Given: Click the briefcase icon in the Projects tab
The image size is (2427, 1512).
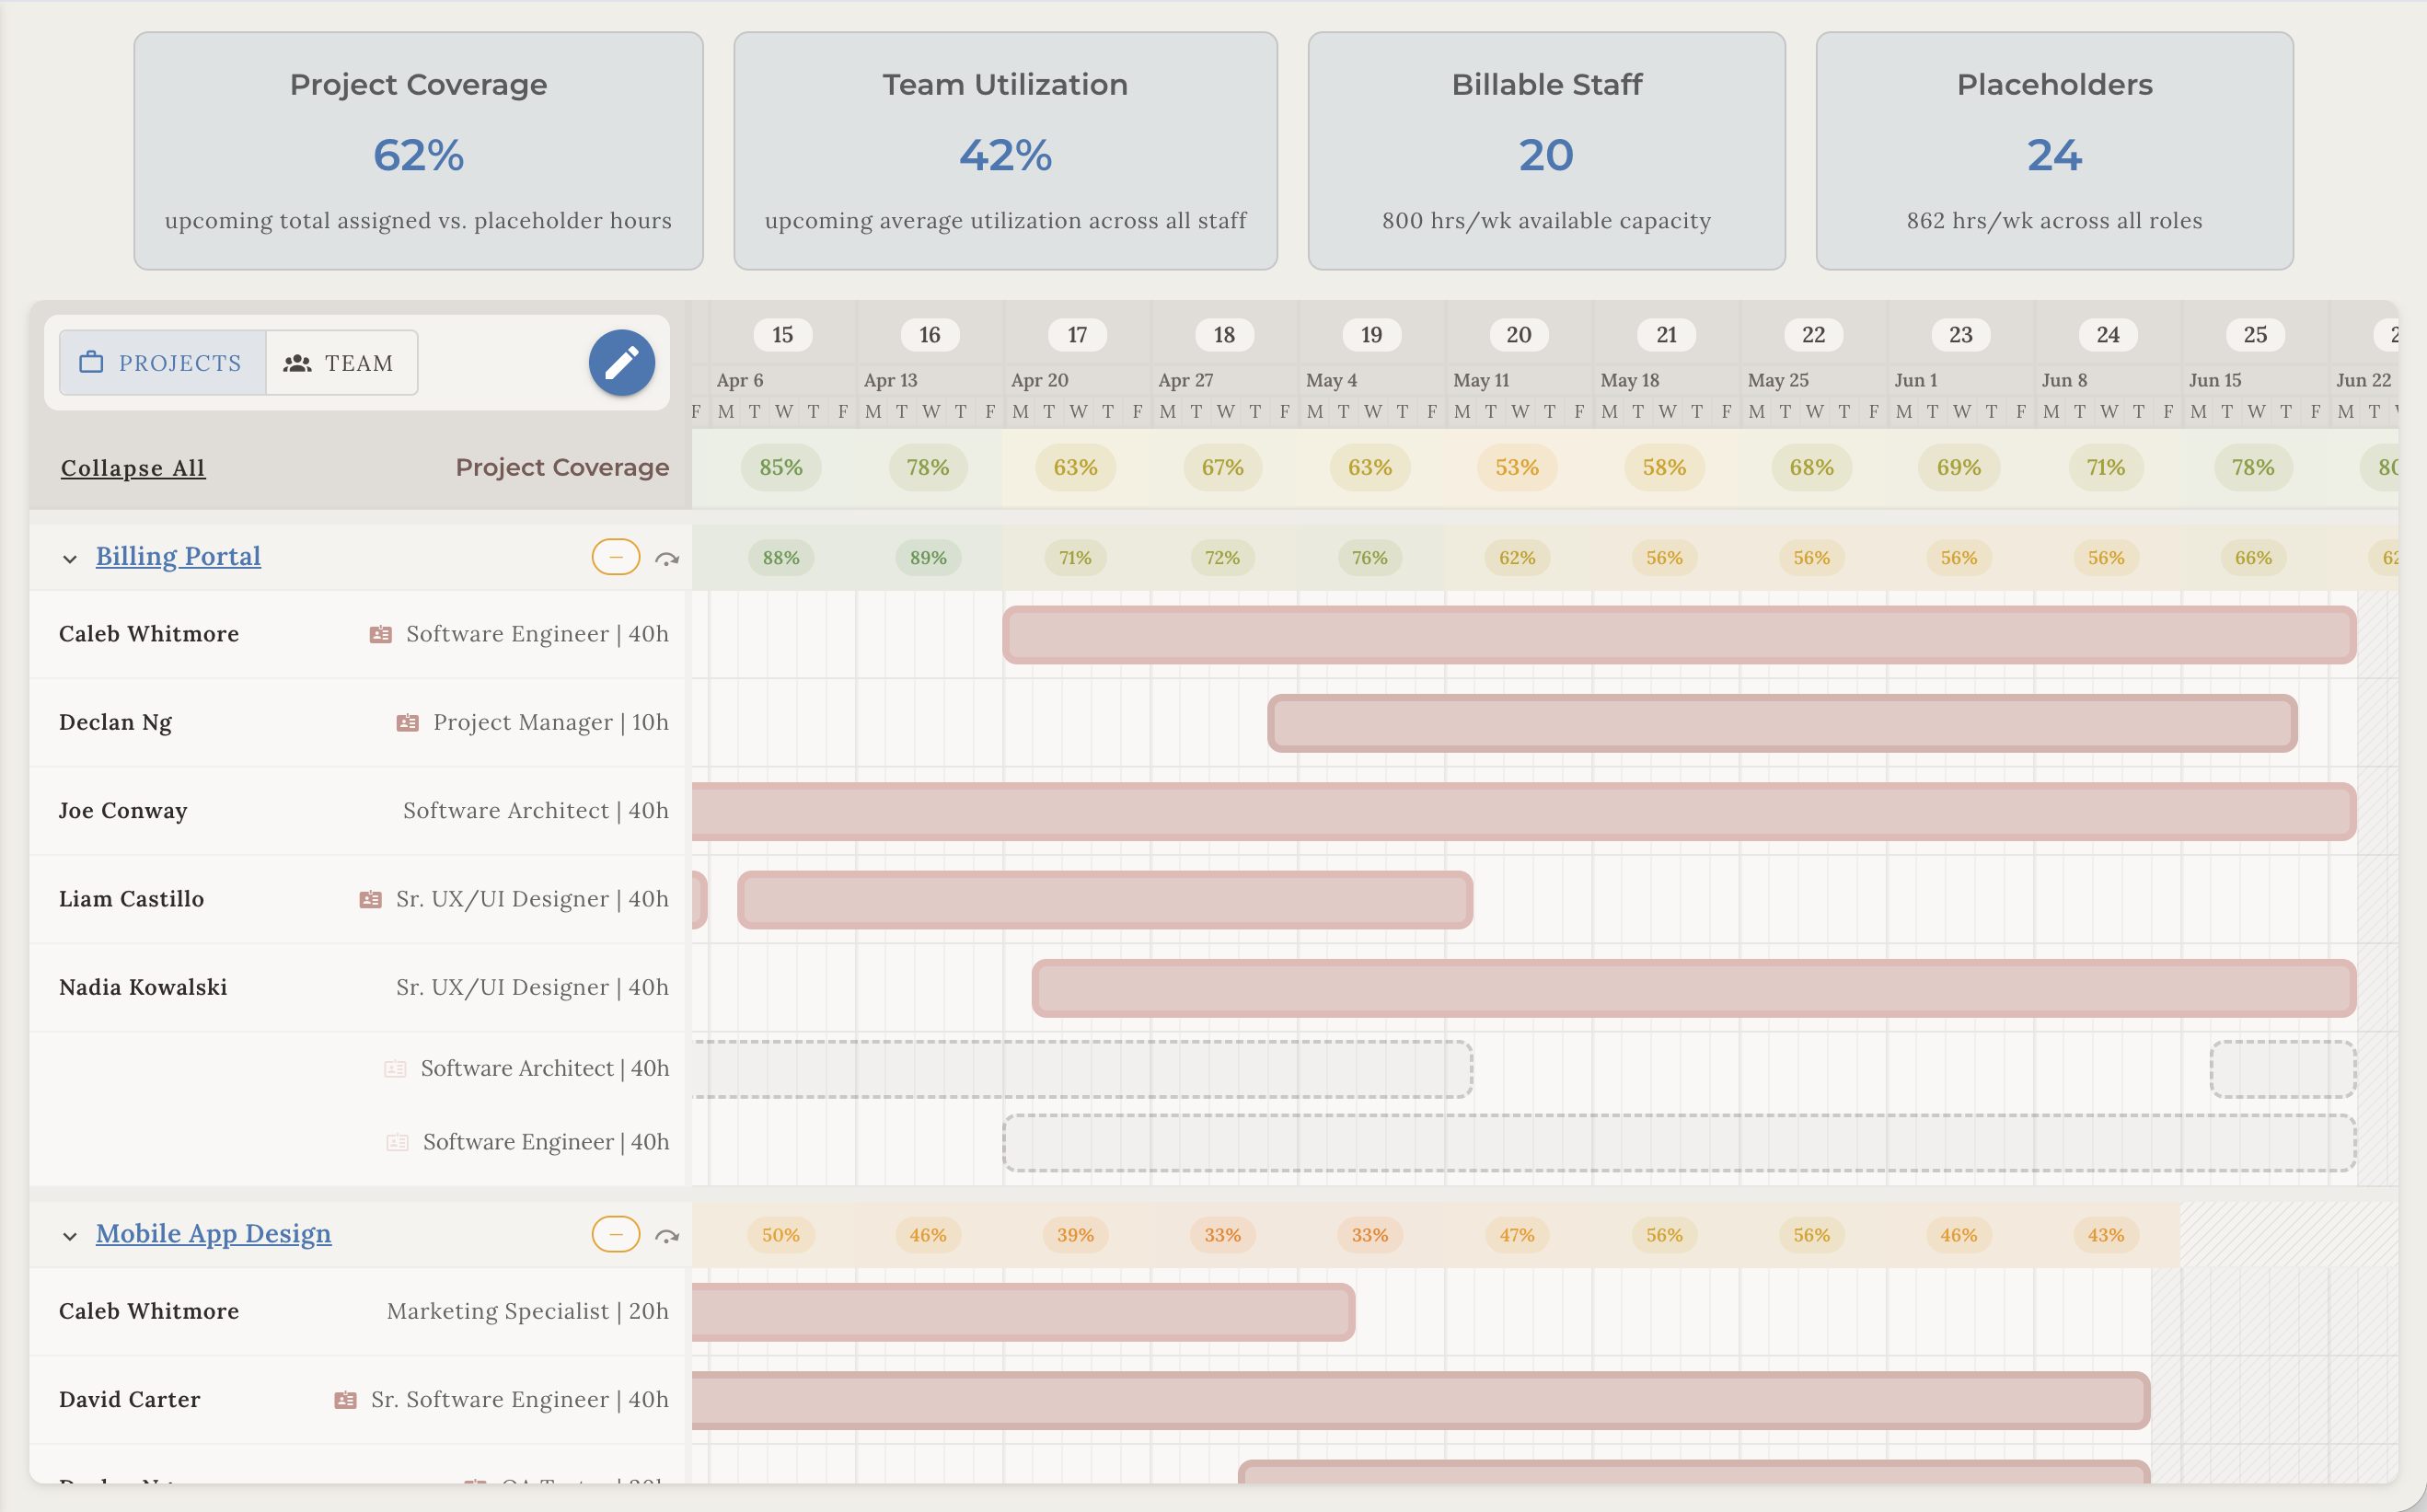Looking at the screenshot, I should tap(91, 362).
